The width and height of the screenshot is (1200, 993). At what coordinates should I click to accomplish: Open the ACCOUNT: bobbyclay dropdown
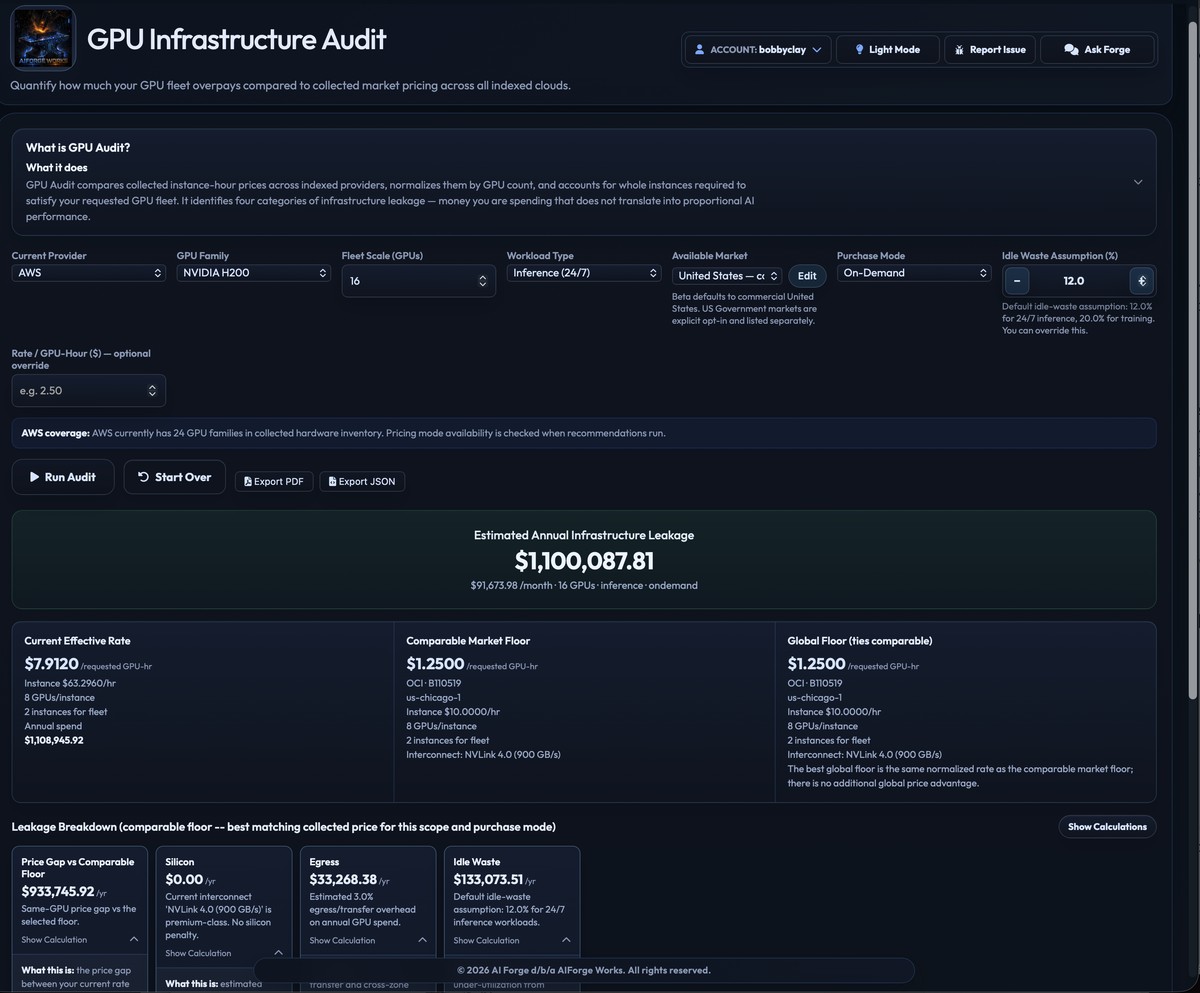[758, 49]
